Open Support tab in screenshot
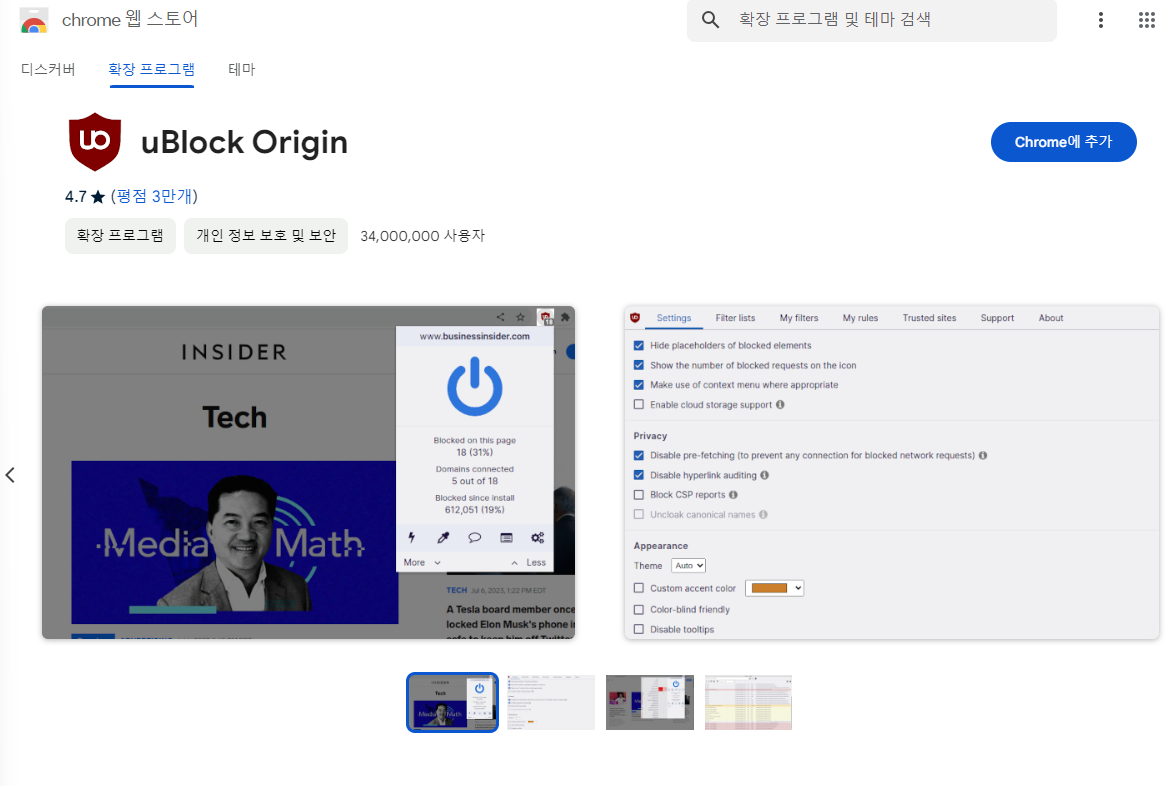 pyautogui.click(x=997, y=318)
